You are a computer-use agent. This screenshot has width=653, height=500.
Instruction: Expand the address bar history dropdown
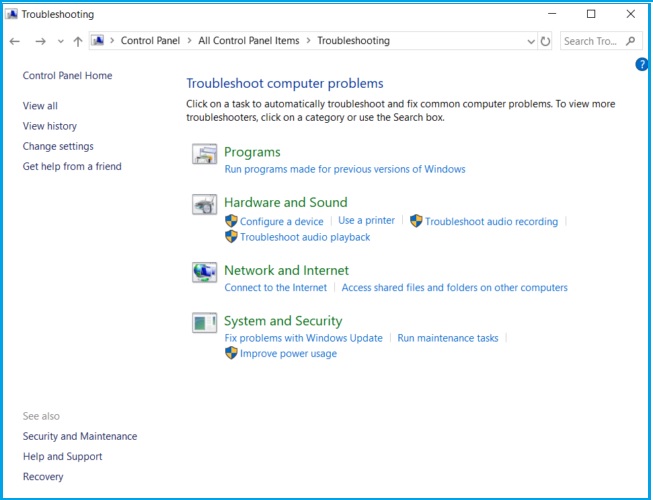coord(531,41)
